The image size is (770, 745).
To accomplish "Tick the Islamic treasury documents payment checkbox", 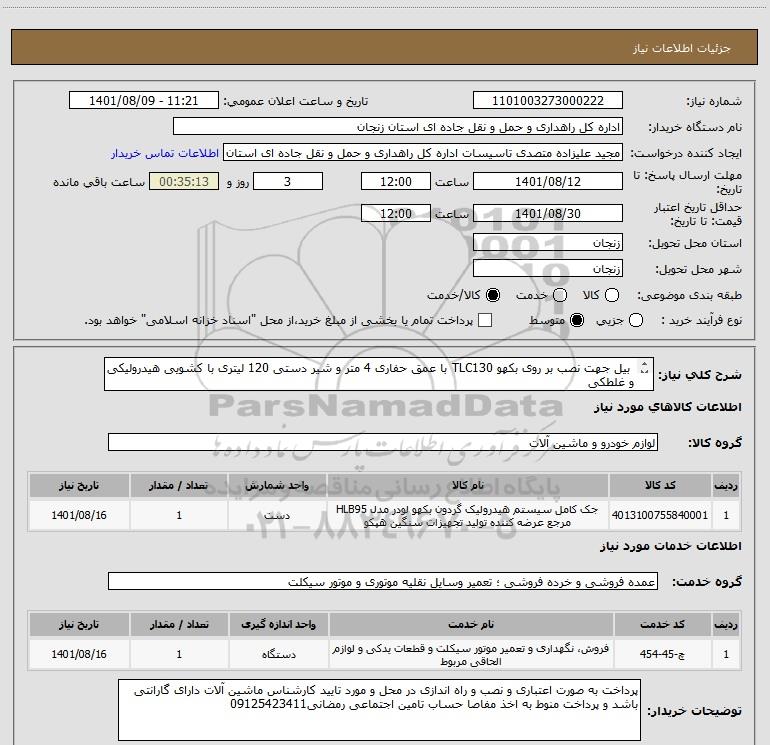I will [x=485, y=321].
